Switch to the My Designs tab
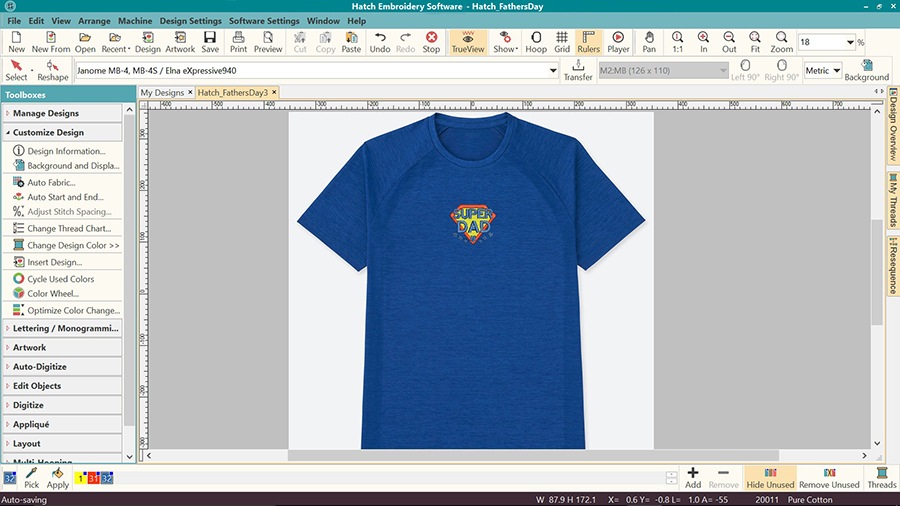 point(162,93)
